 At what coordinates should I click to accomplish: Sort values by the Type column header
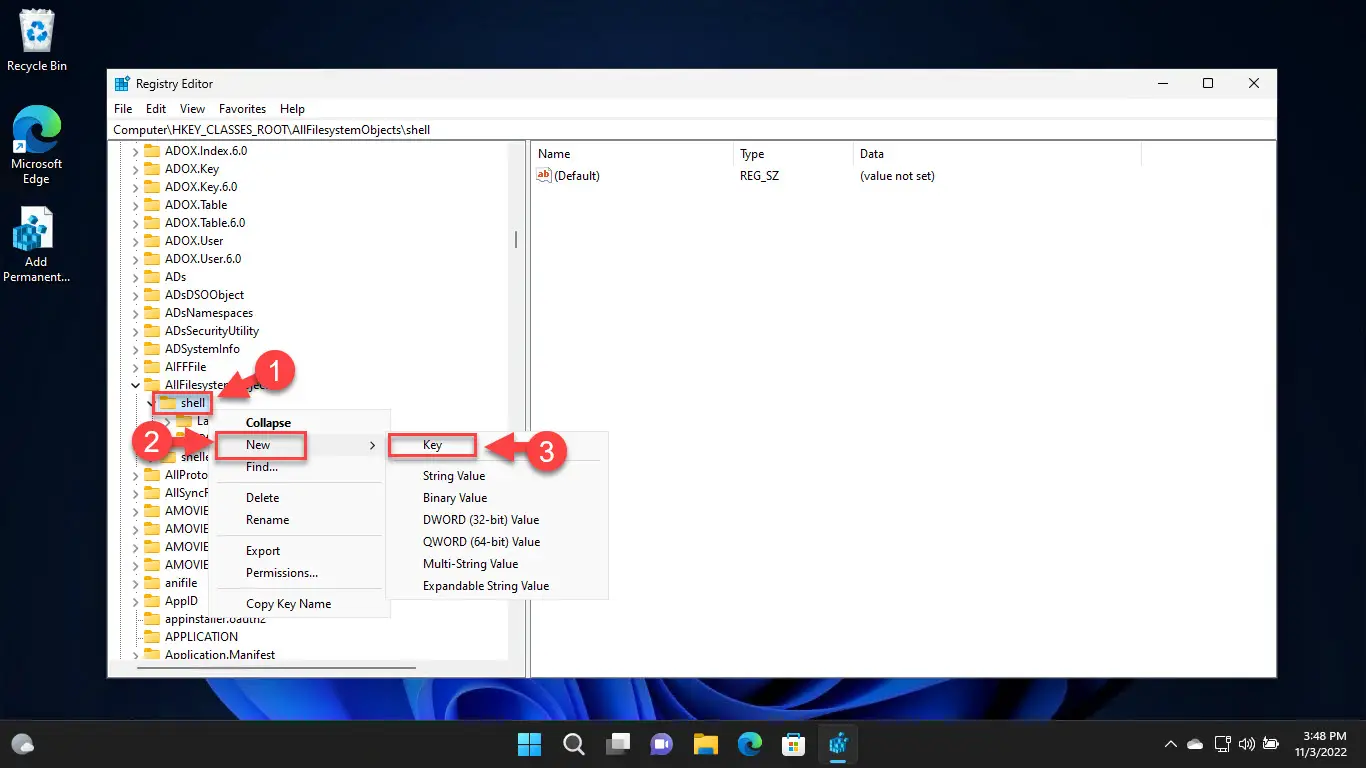click(x=793, y=154)
